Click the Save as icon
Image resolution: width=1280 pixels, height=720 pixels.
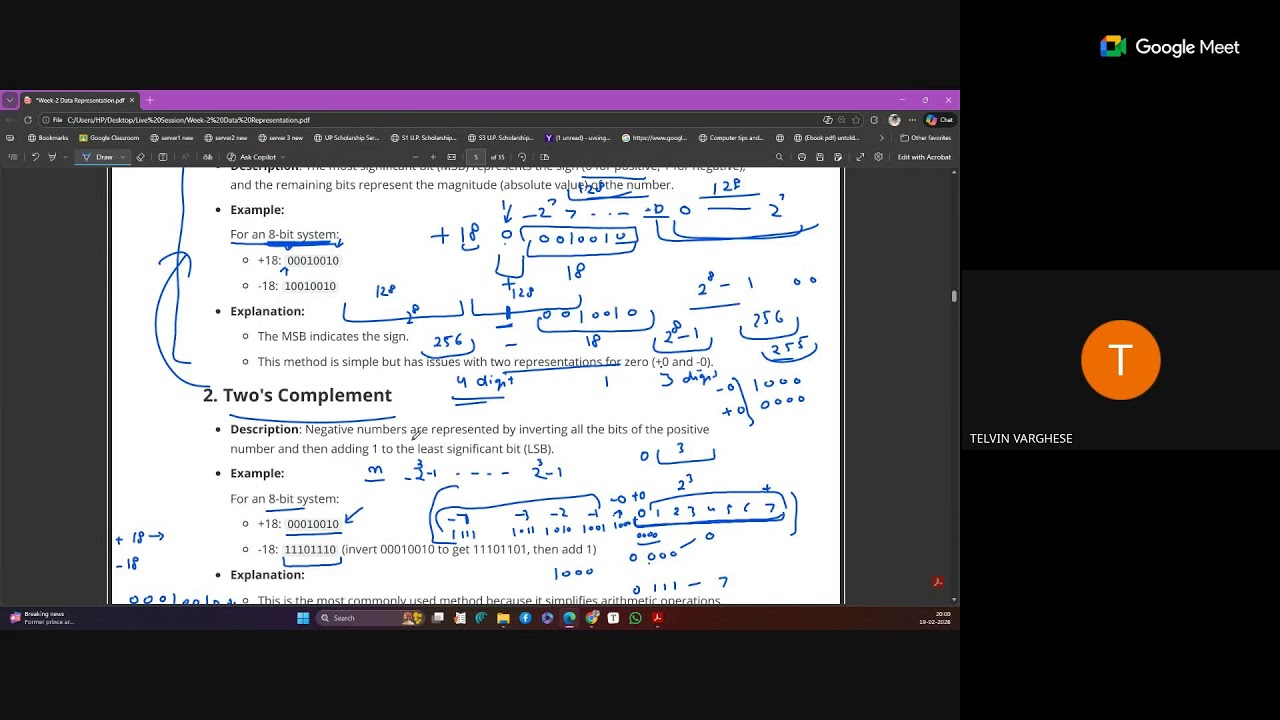click(x=838, y=157)
